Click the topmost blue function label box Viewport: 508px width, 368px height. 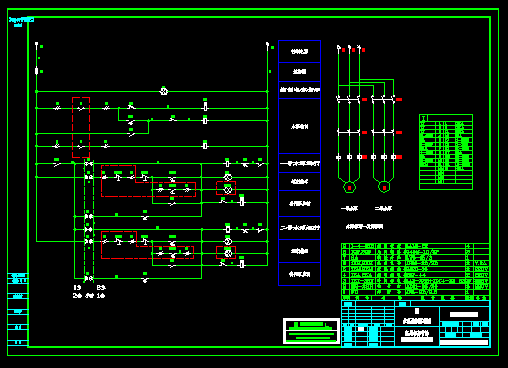(x=299, y=51)
